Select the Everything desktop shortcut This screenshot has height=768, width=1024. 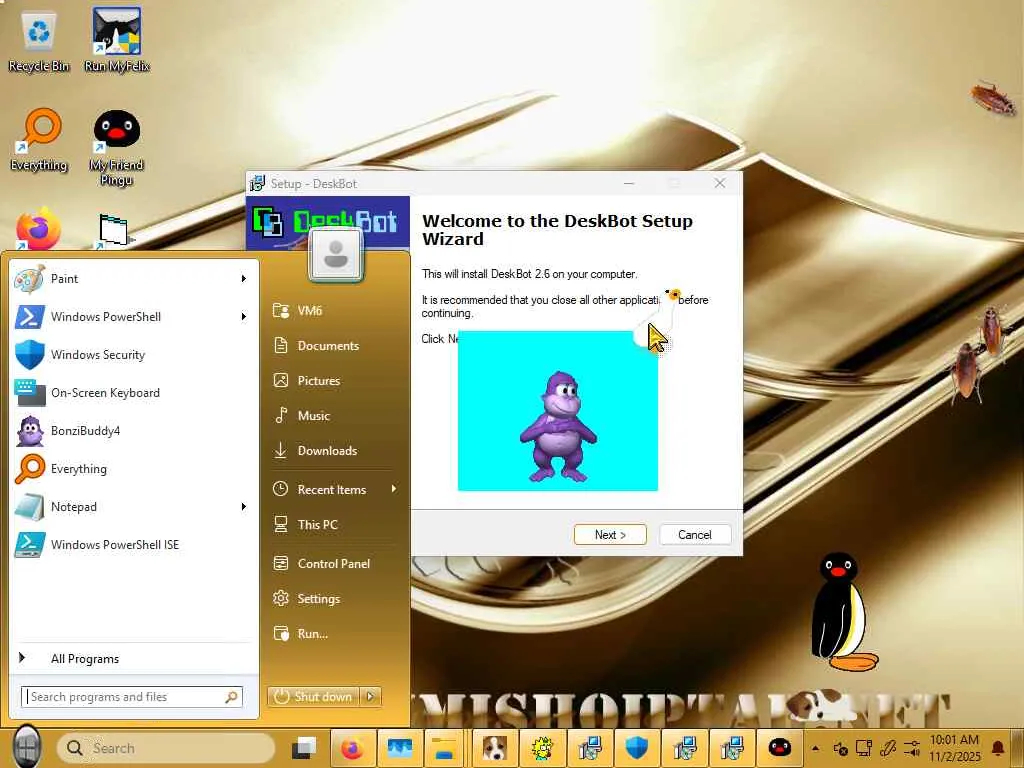click(39, 140)
